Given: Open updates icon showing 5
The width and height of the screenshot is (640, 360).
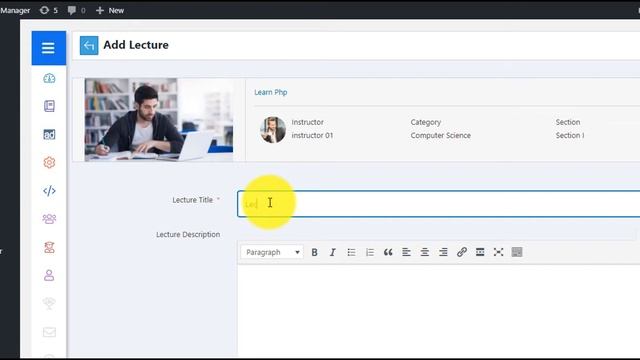Looking at the screenshot, I should click(x=49, y=10).
